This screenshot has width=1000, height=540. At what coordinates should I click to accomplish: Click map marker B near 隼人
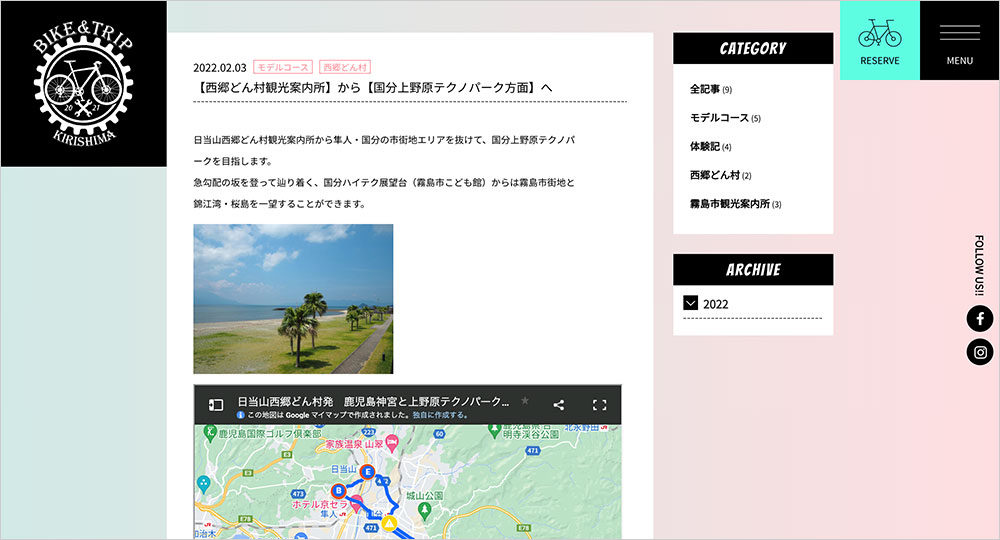coord(338,490)
